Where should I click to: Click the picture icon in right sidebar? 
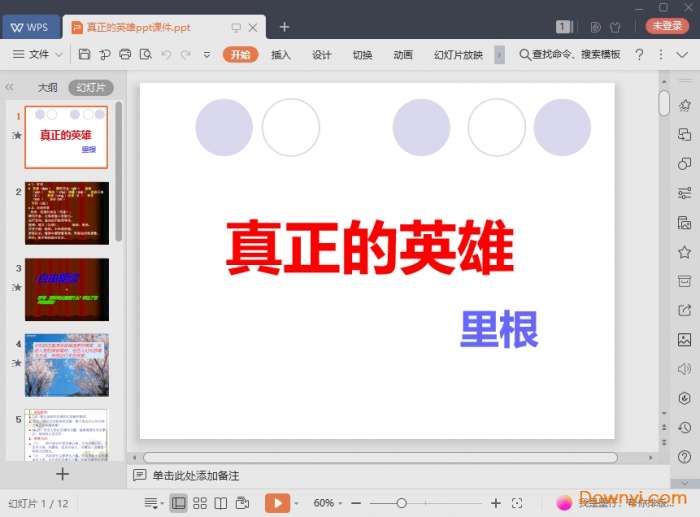[x=684, y=339]
